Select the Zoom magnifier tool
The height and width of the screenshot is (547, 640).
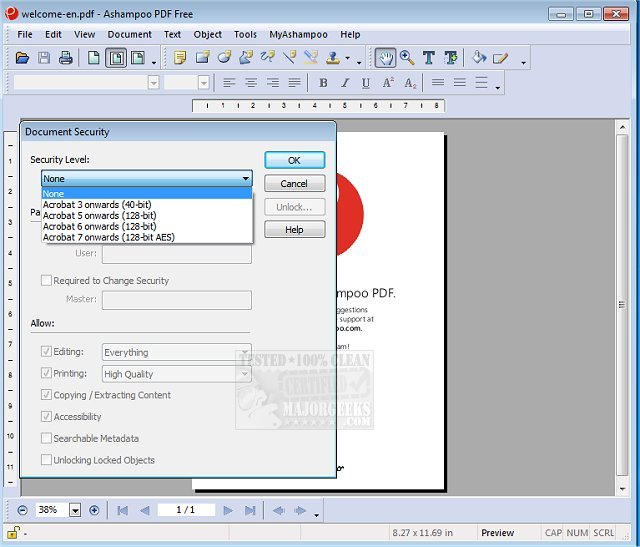[407, 58]
